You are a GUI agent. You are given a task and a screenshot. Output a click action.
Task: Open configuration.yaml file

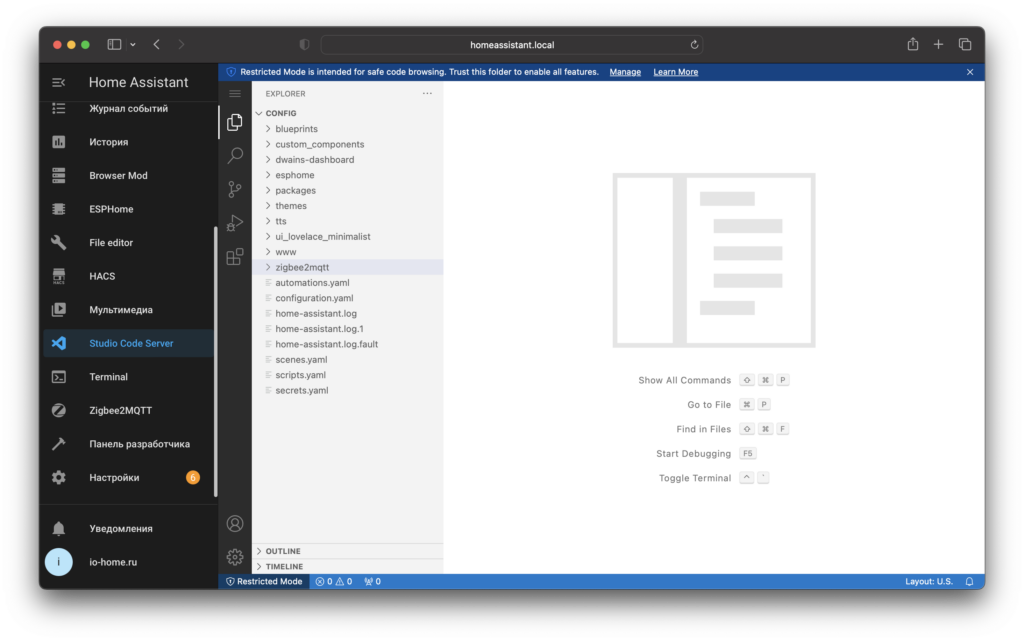coord(347,298)
